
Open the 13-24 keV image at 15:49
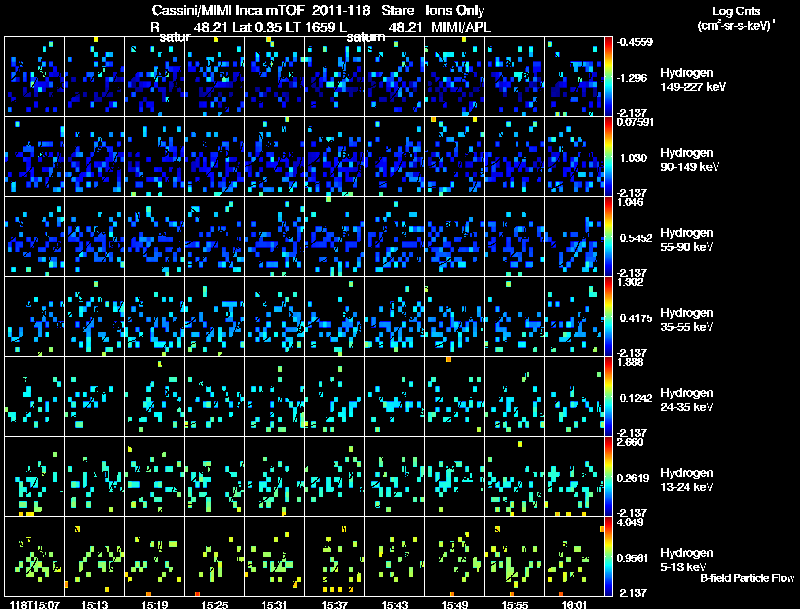point(455,476)
